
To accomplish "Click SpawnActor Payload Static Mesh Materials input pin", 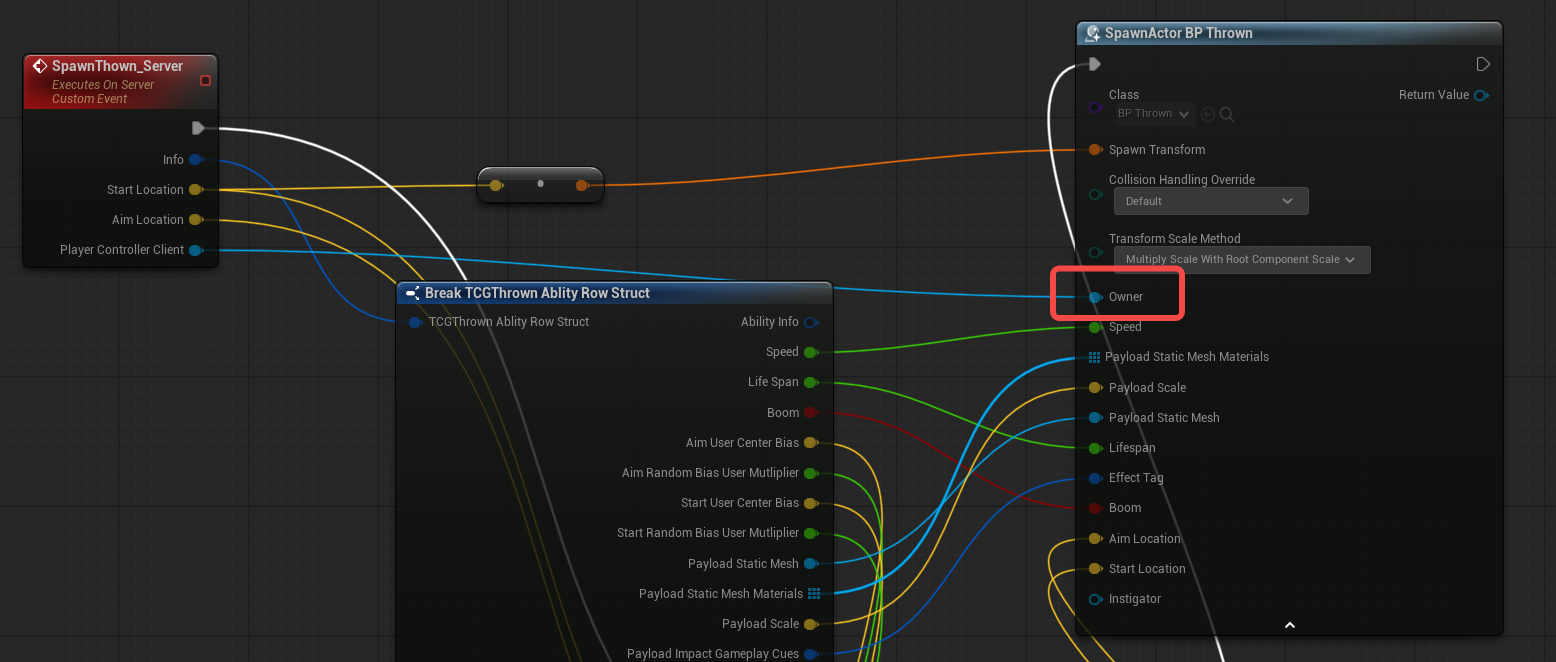I will pyautogui.click(x=1094, y=357).
